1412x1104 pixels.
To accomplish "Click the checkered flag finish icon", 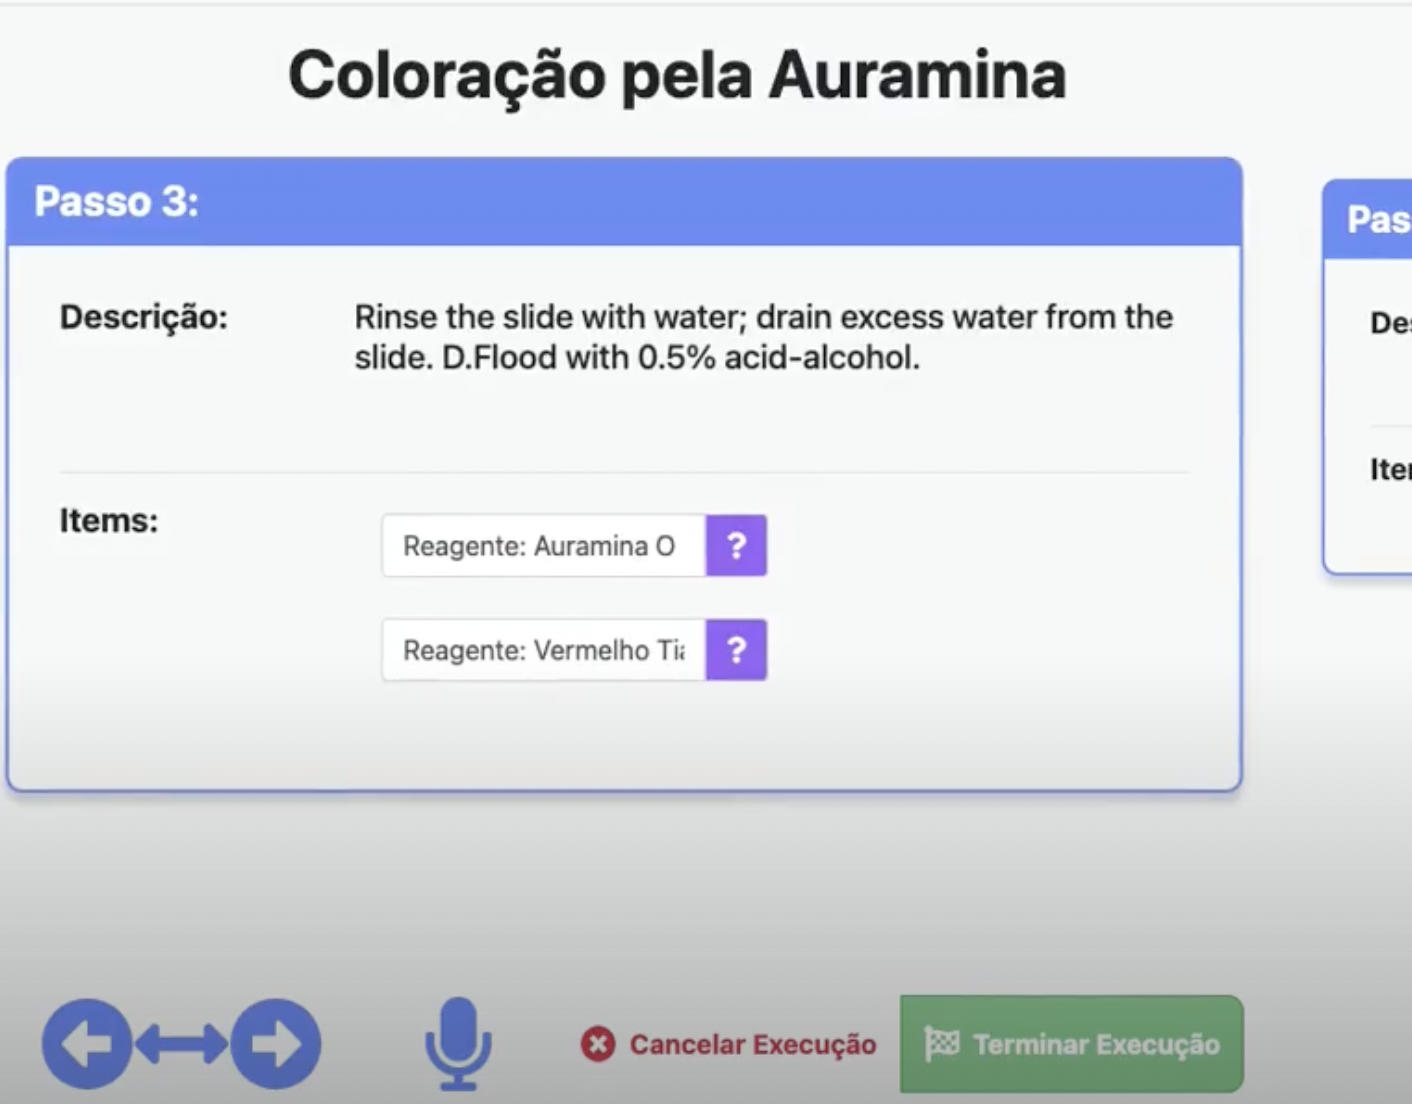I will click(942, 1044).
